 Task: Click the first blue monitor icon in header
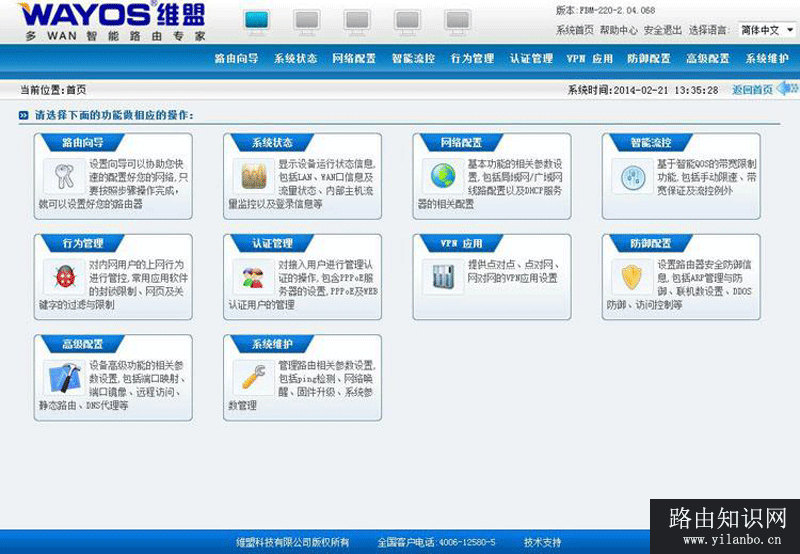click(257, 21)
